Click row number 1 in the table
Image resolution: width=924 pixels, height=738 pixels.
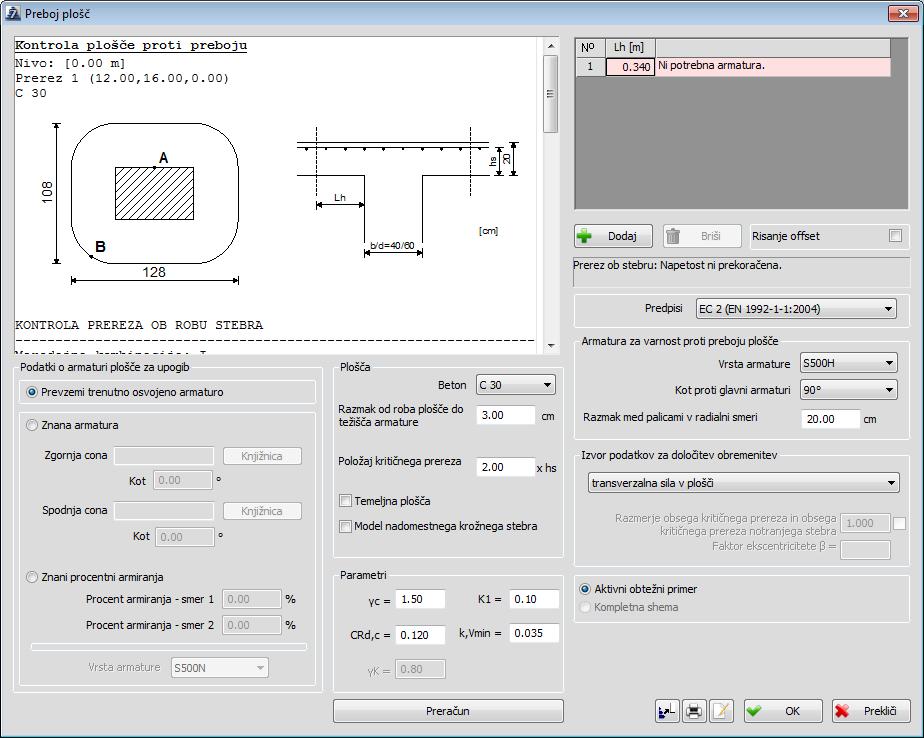590,67
